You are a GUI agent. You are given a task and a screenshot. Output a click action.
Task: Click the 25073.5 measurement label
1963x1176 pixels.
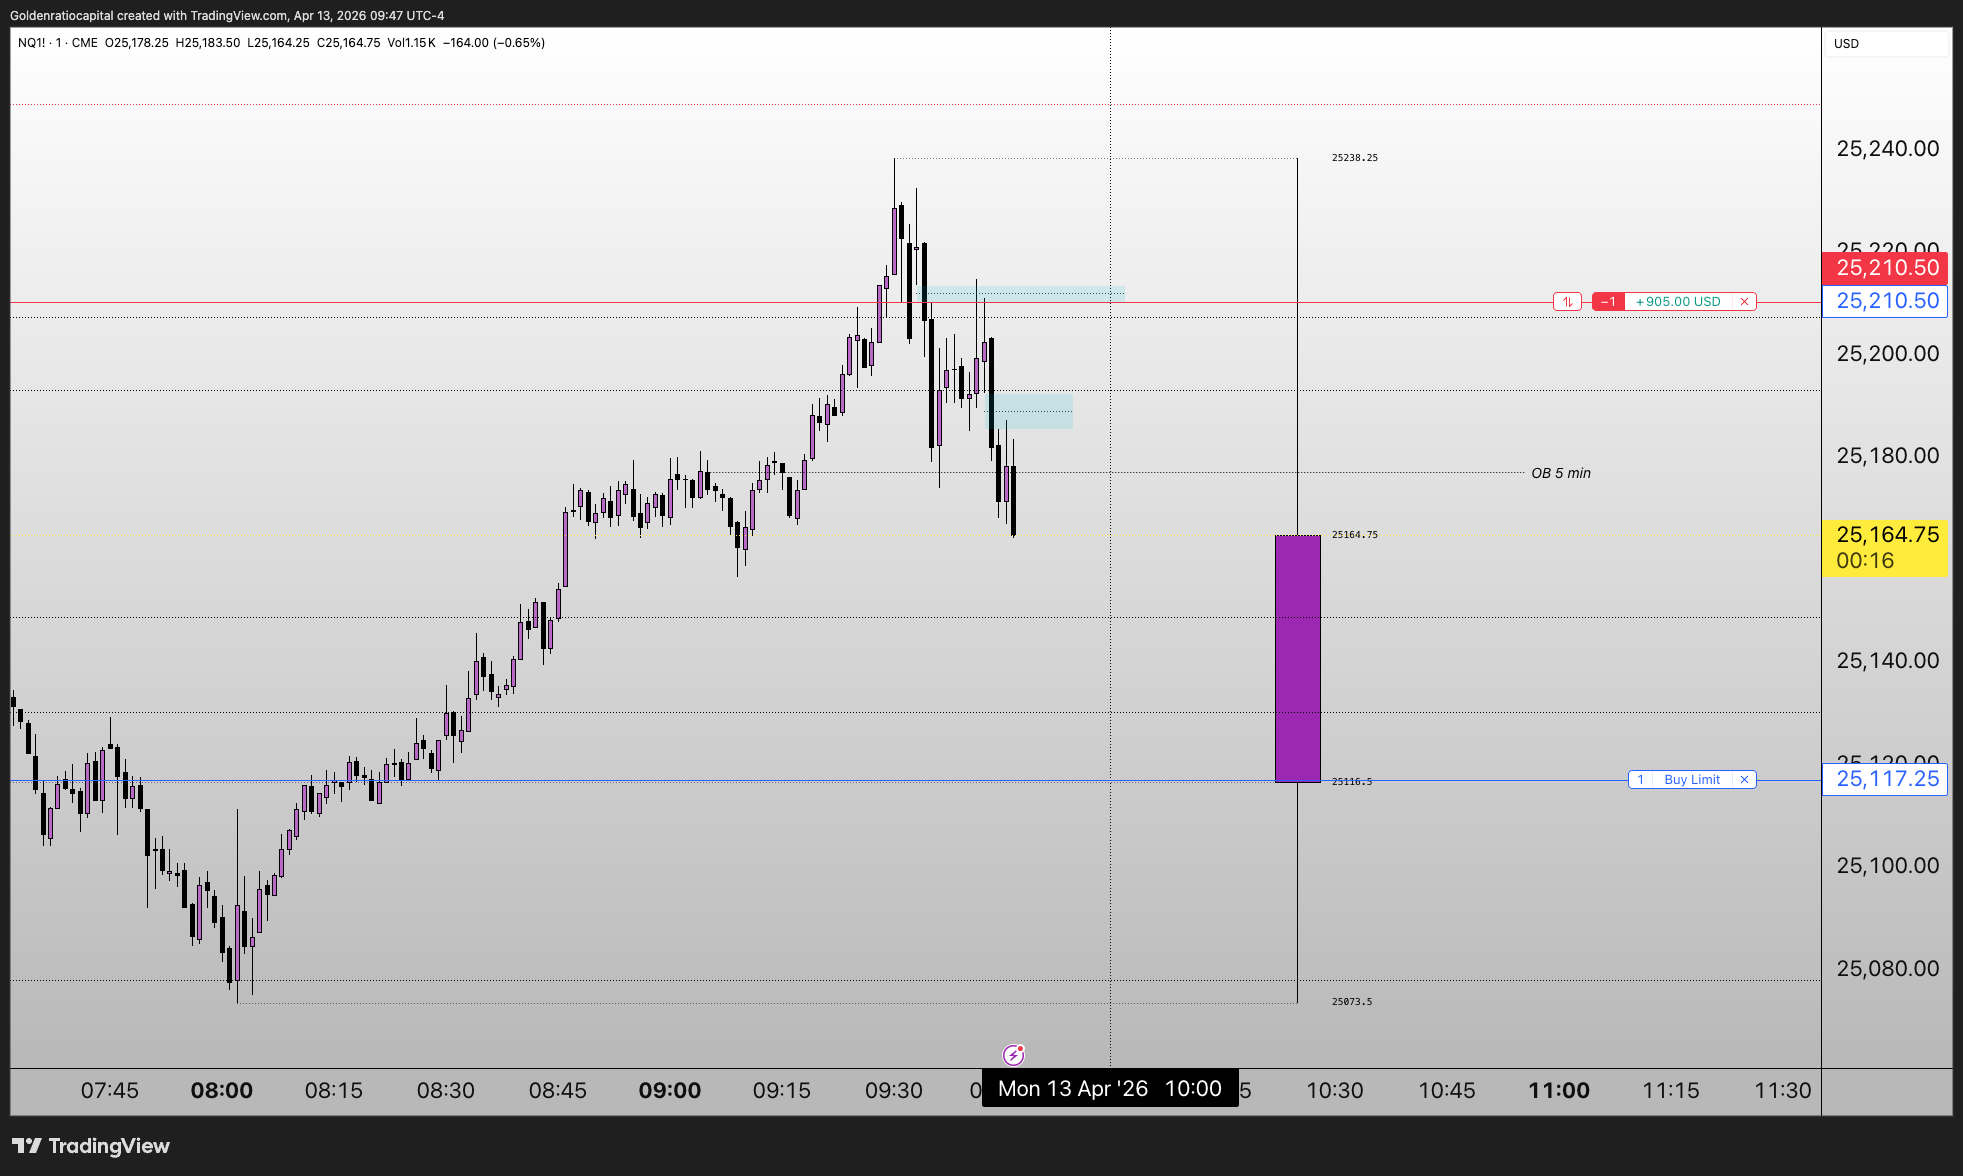[1351, 1002]
